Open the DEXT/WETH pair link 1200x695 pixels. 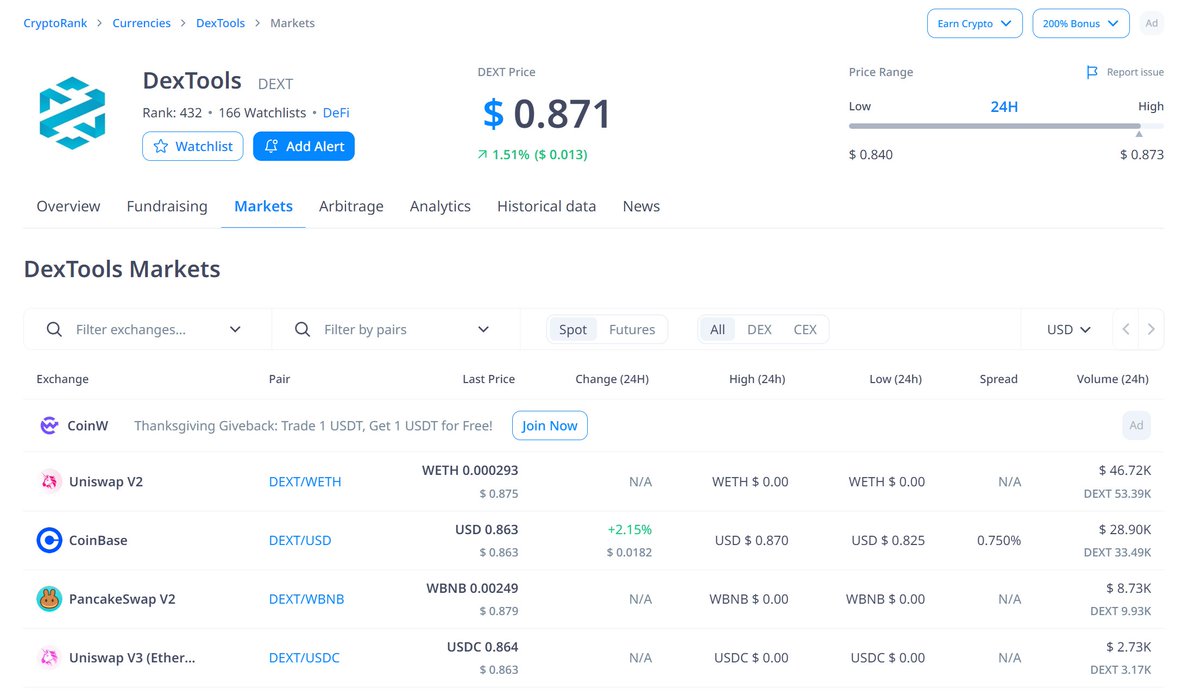point(305,481)
